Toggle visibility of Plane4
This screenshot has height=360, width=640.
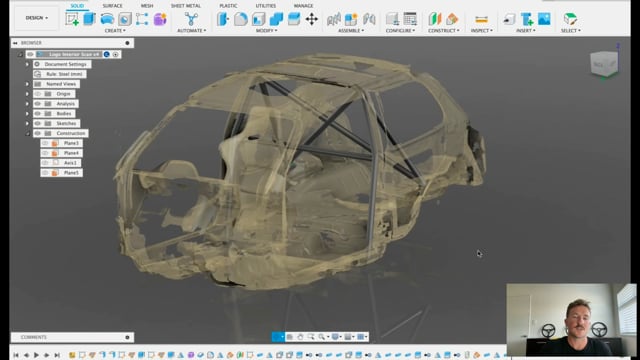pyautogui.click(x=45, y=153)
